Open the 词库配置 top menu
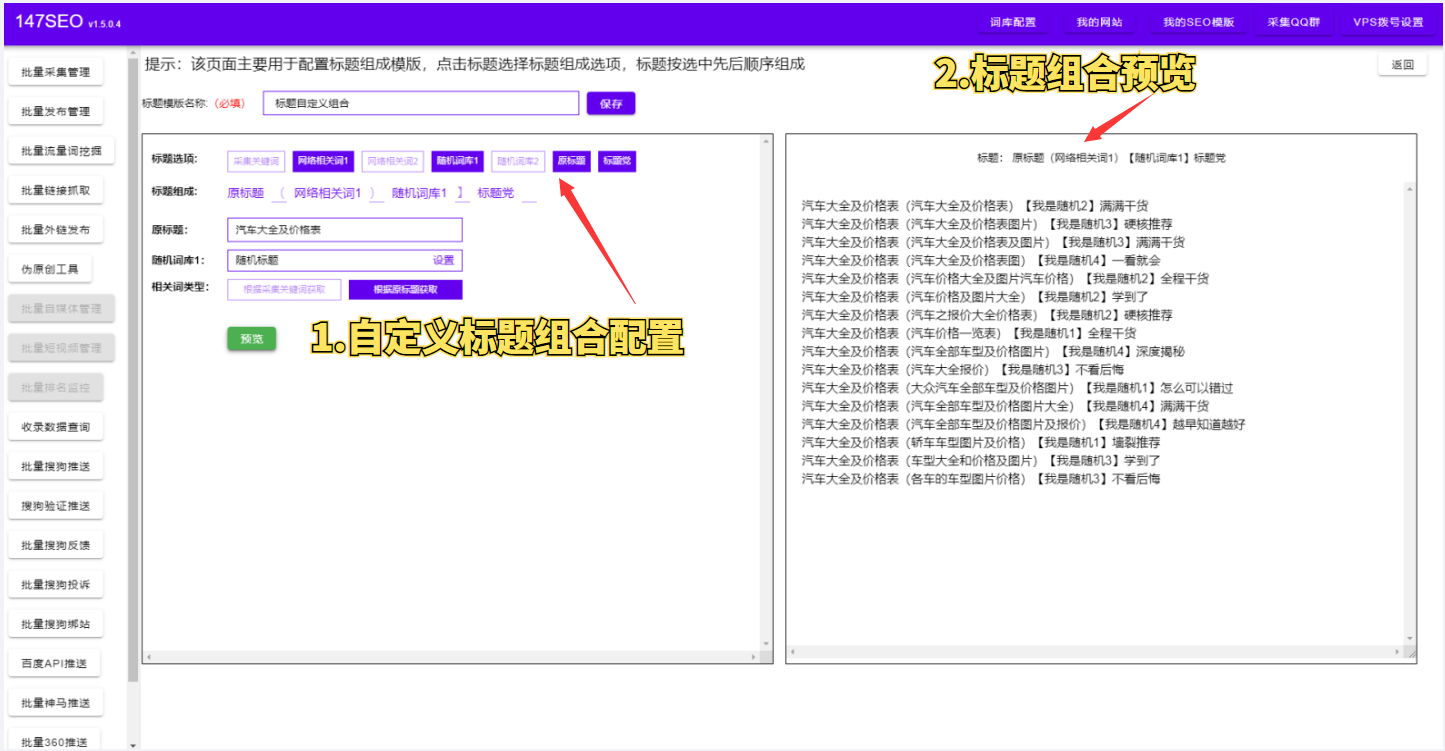The height and width of the screenshot is (751, 1445). [1013, 23]
